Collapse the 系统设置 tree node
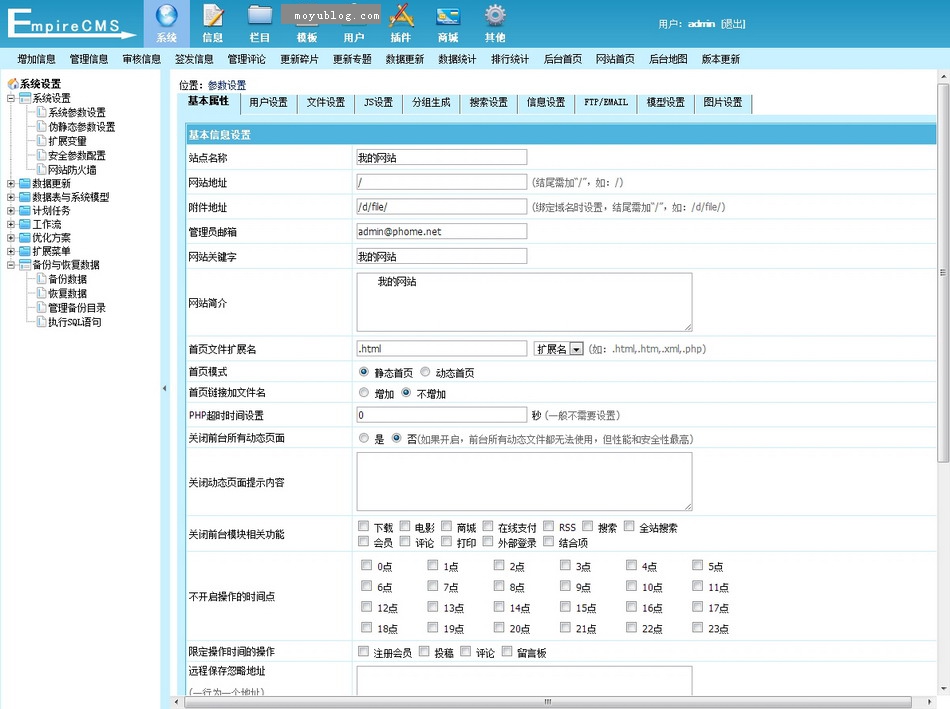 [x=10, y=98]
